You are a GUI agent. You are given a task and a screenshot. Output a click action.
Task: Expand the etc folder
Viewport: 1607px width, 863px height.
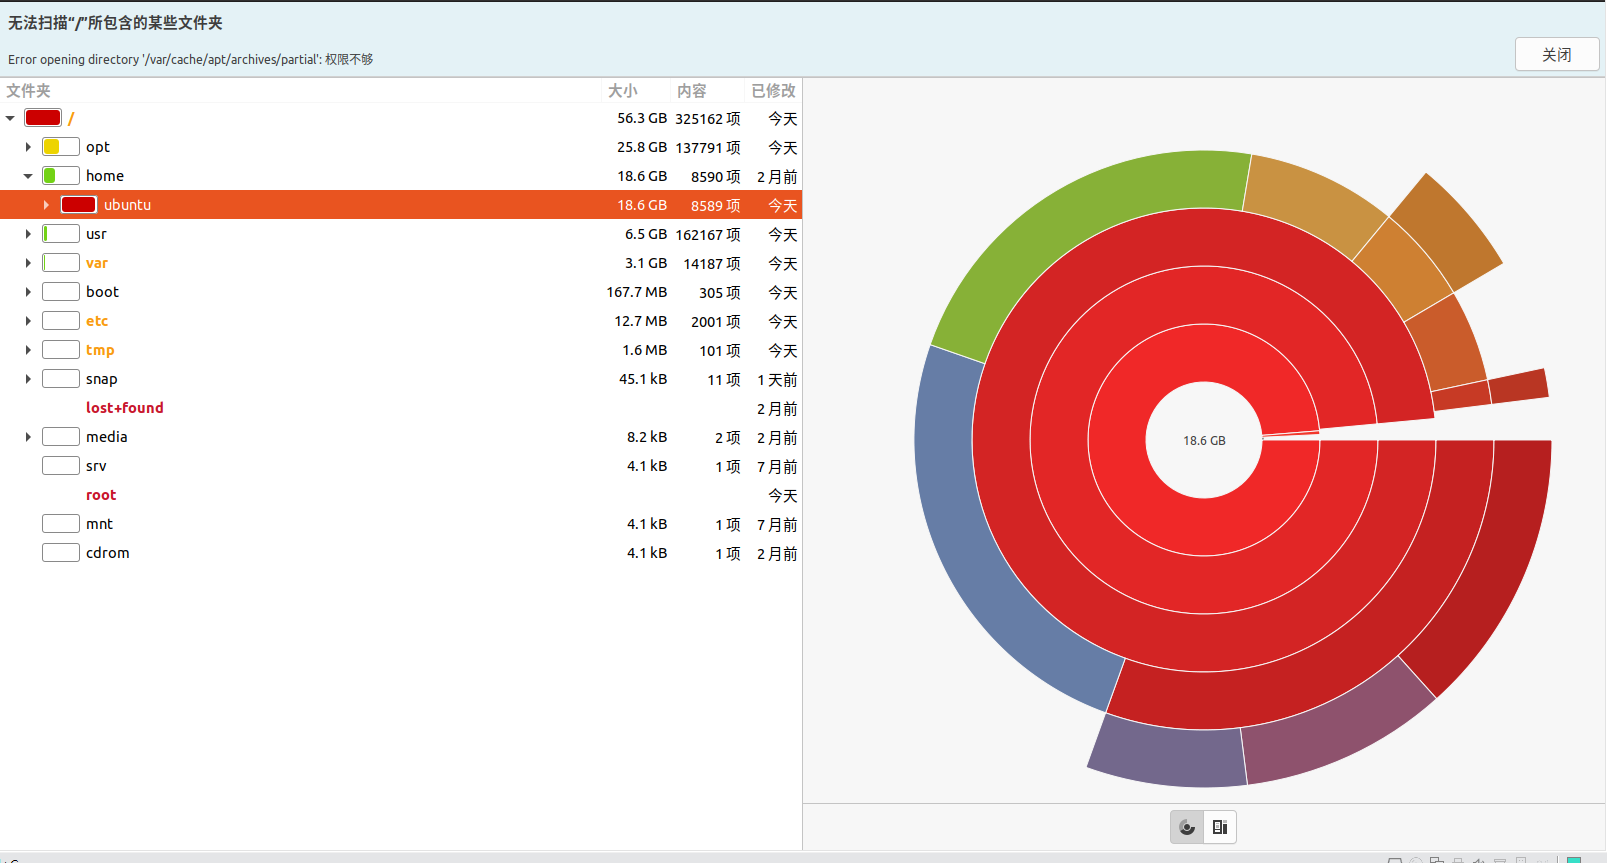(x=28, y=321)
